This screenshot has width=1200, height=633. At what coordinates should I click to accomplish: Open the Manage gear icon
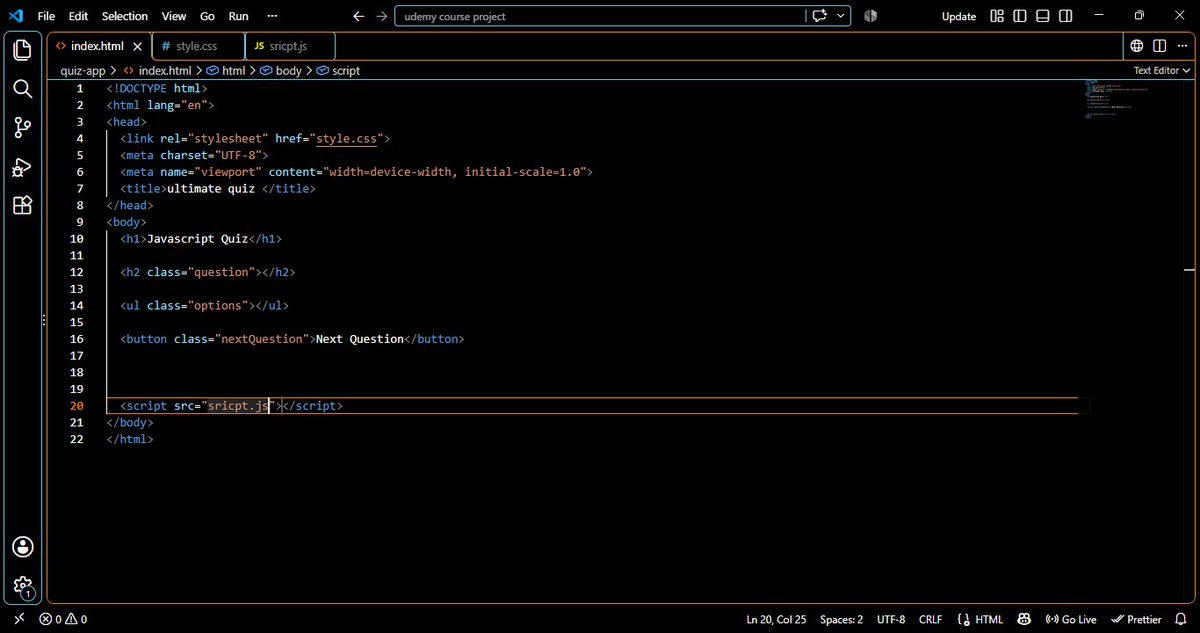coord(22,587)
